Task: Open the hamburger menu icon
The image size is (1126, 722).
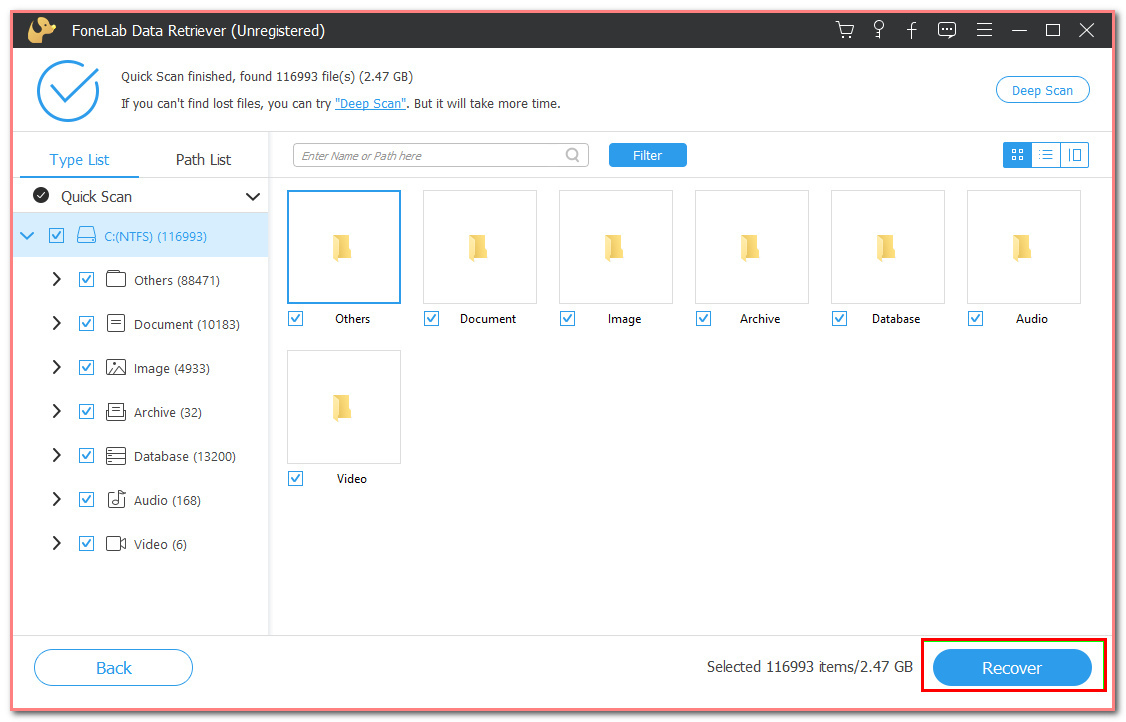Action: (x=985, y=30)
